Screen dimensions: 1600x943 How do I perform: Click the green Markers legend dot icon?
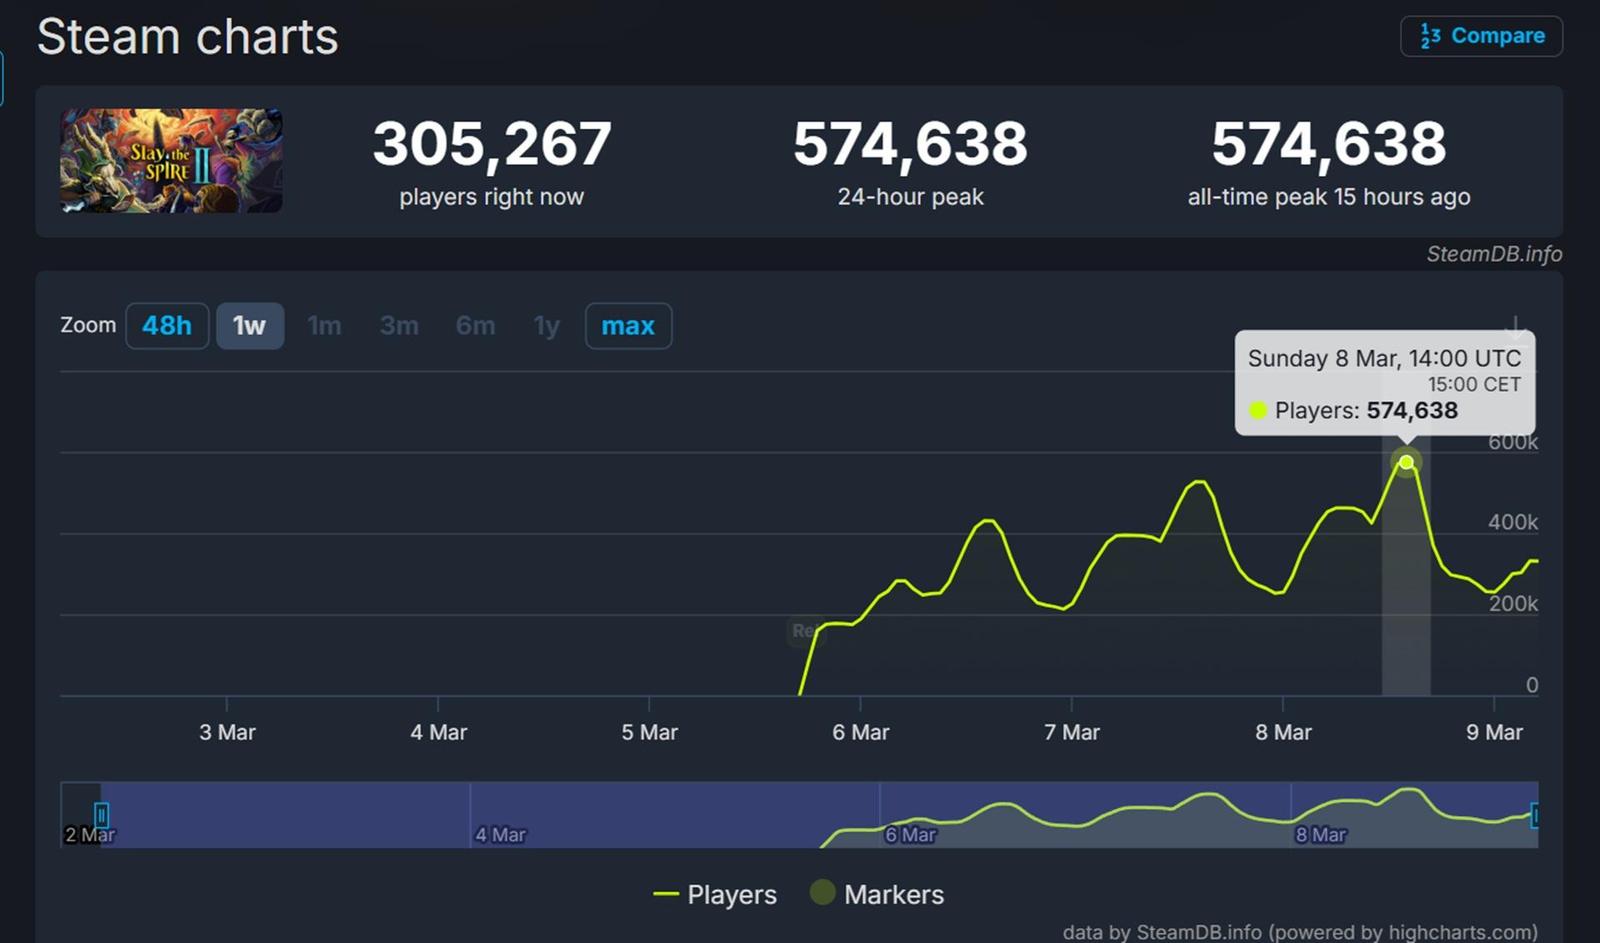click(821, 893)
